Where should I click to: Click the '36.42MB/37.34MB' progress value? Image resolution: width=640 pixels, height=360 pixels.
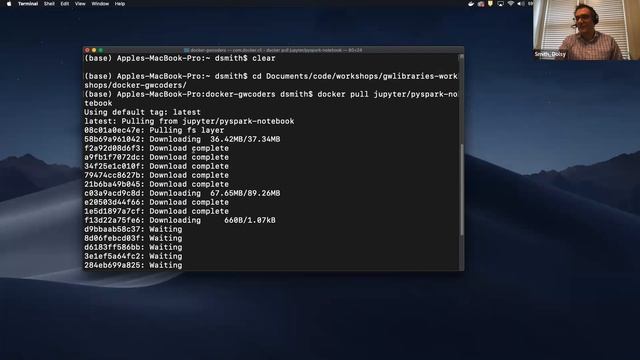pos(245,139)
